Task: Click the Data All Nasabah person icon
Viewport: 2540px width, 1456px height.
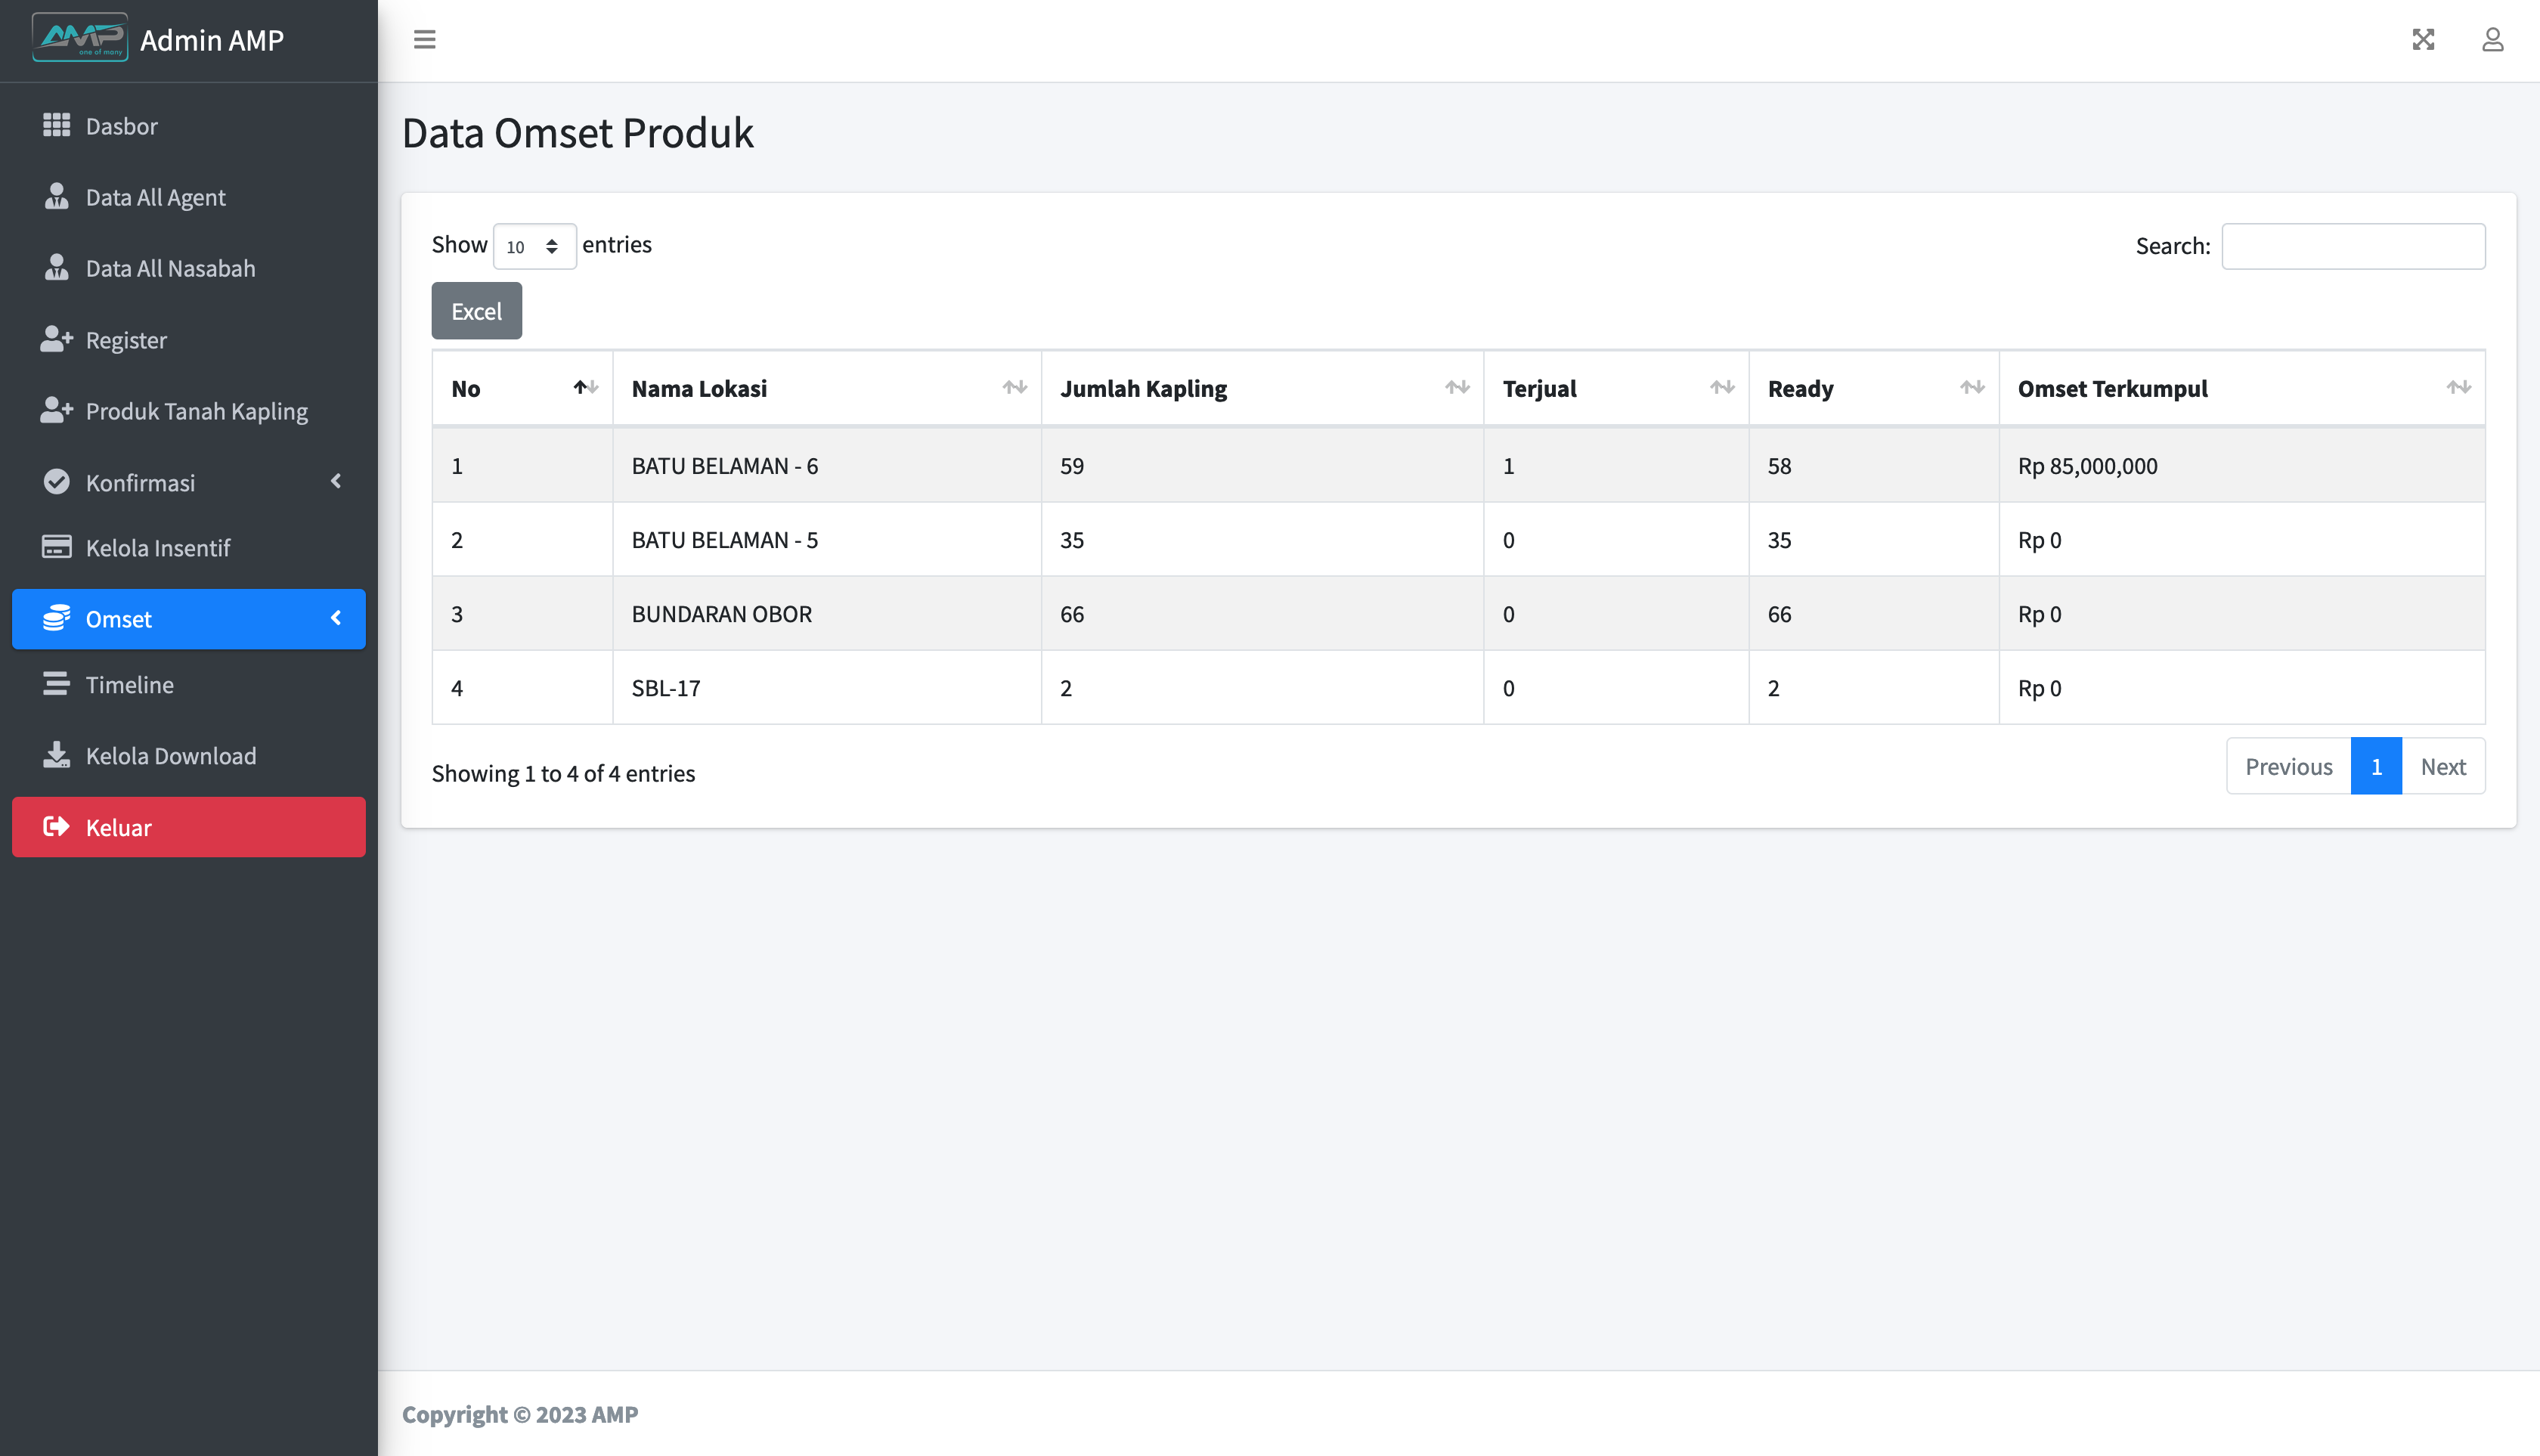Action: (57, 267)
